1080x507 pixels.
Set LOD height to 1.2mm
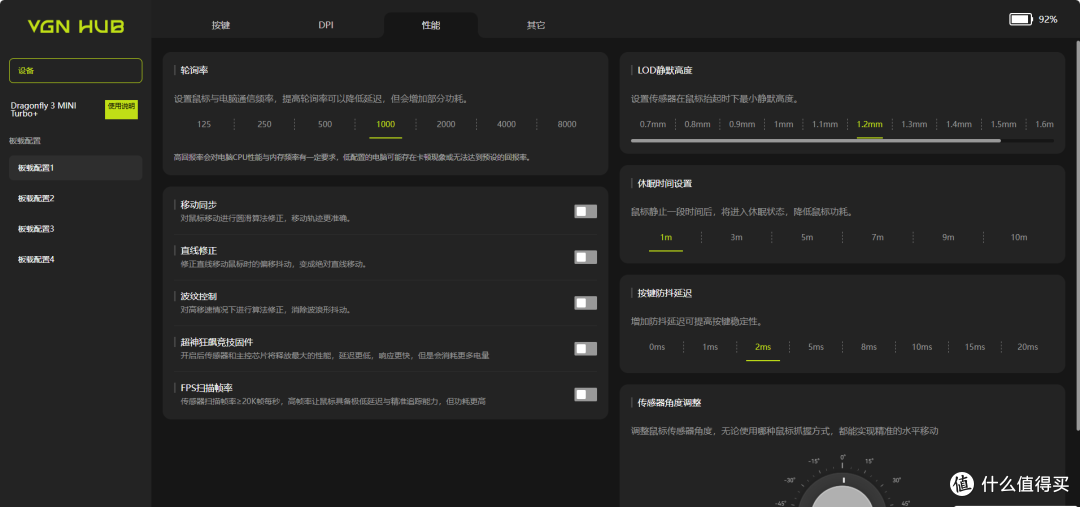(x=869, y=125)
